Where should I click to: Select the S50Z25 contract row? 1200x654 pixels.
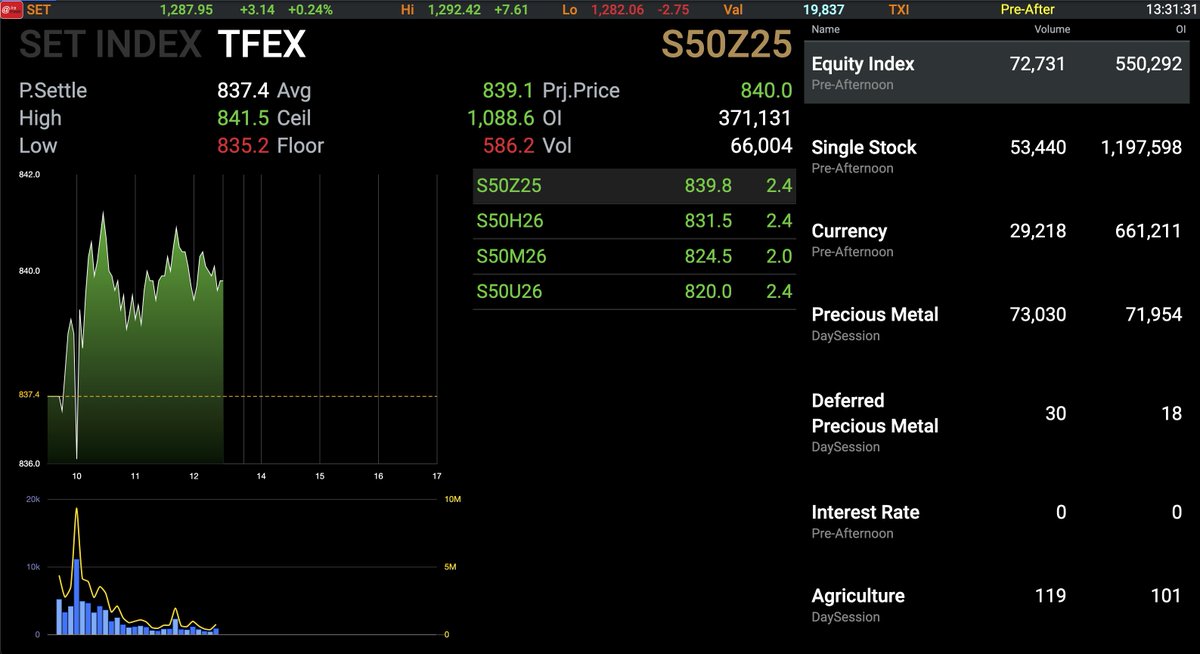[x=632, y=185]
